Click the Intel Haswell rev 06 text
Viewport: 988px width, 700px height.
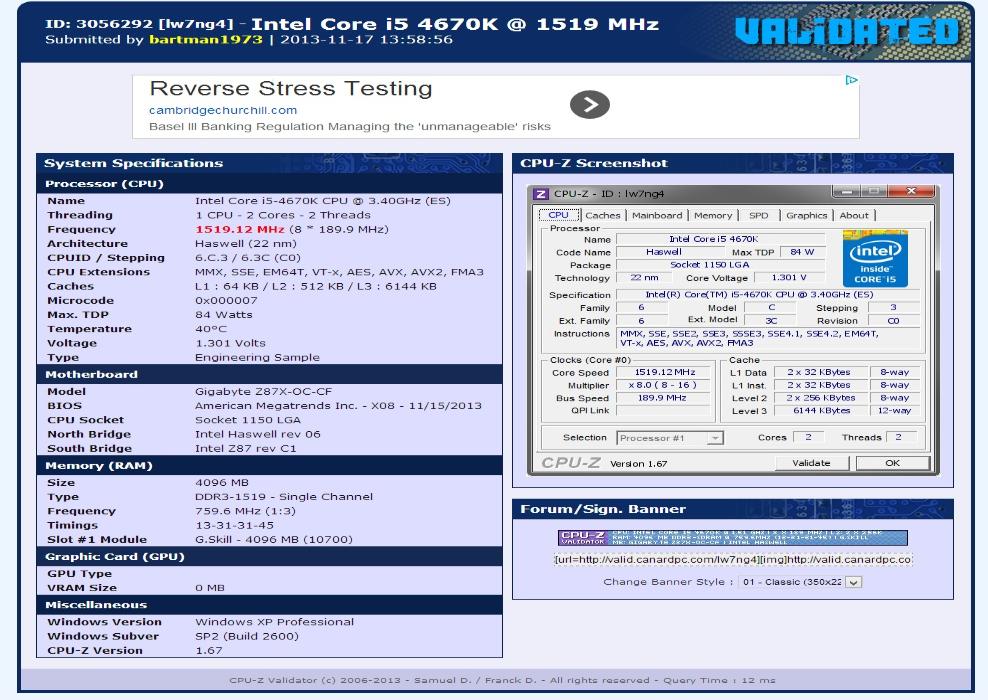pos(258,434)
